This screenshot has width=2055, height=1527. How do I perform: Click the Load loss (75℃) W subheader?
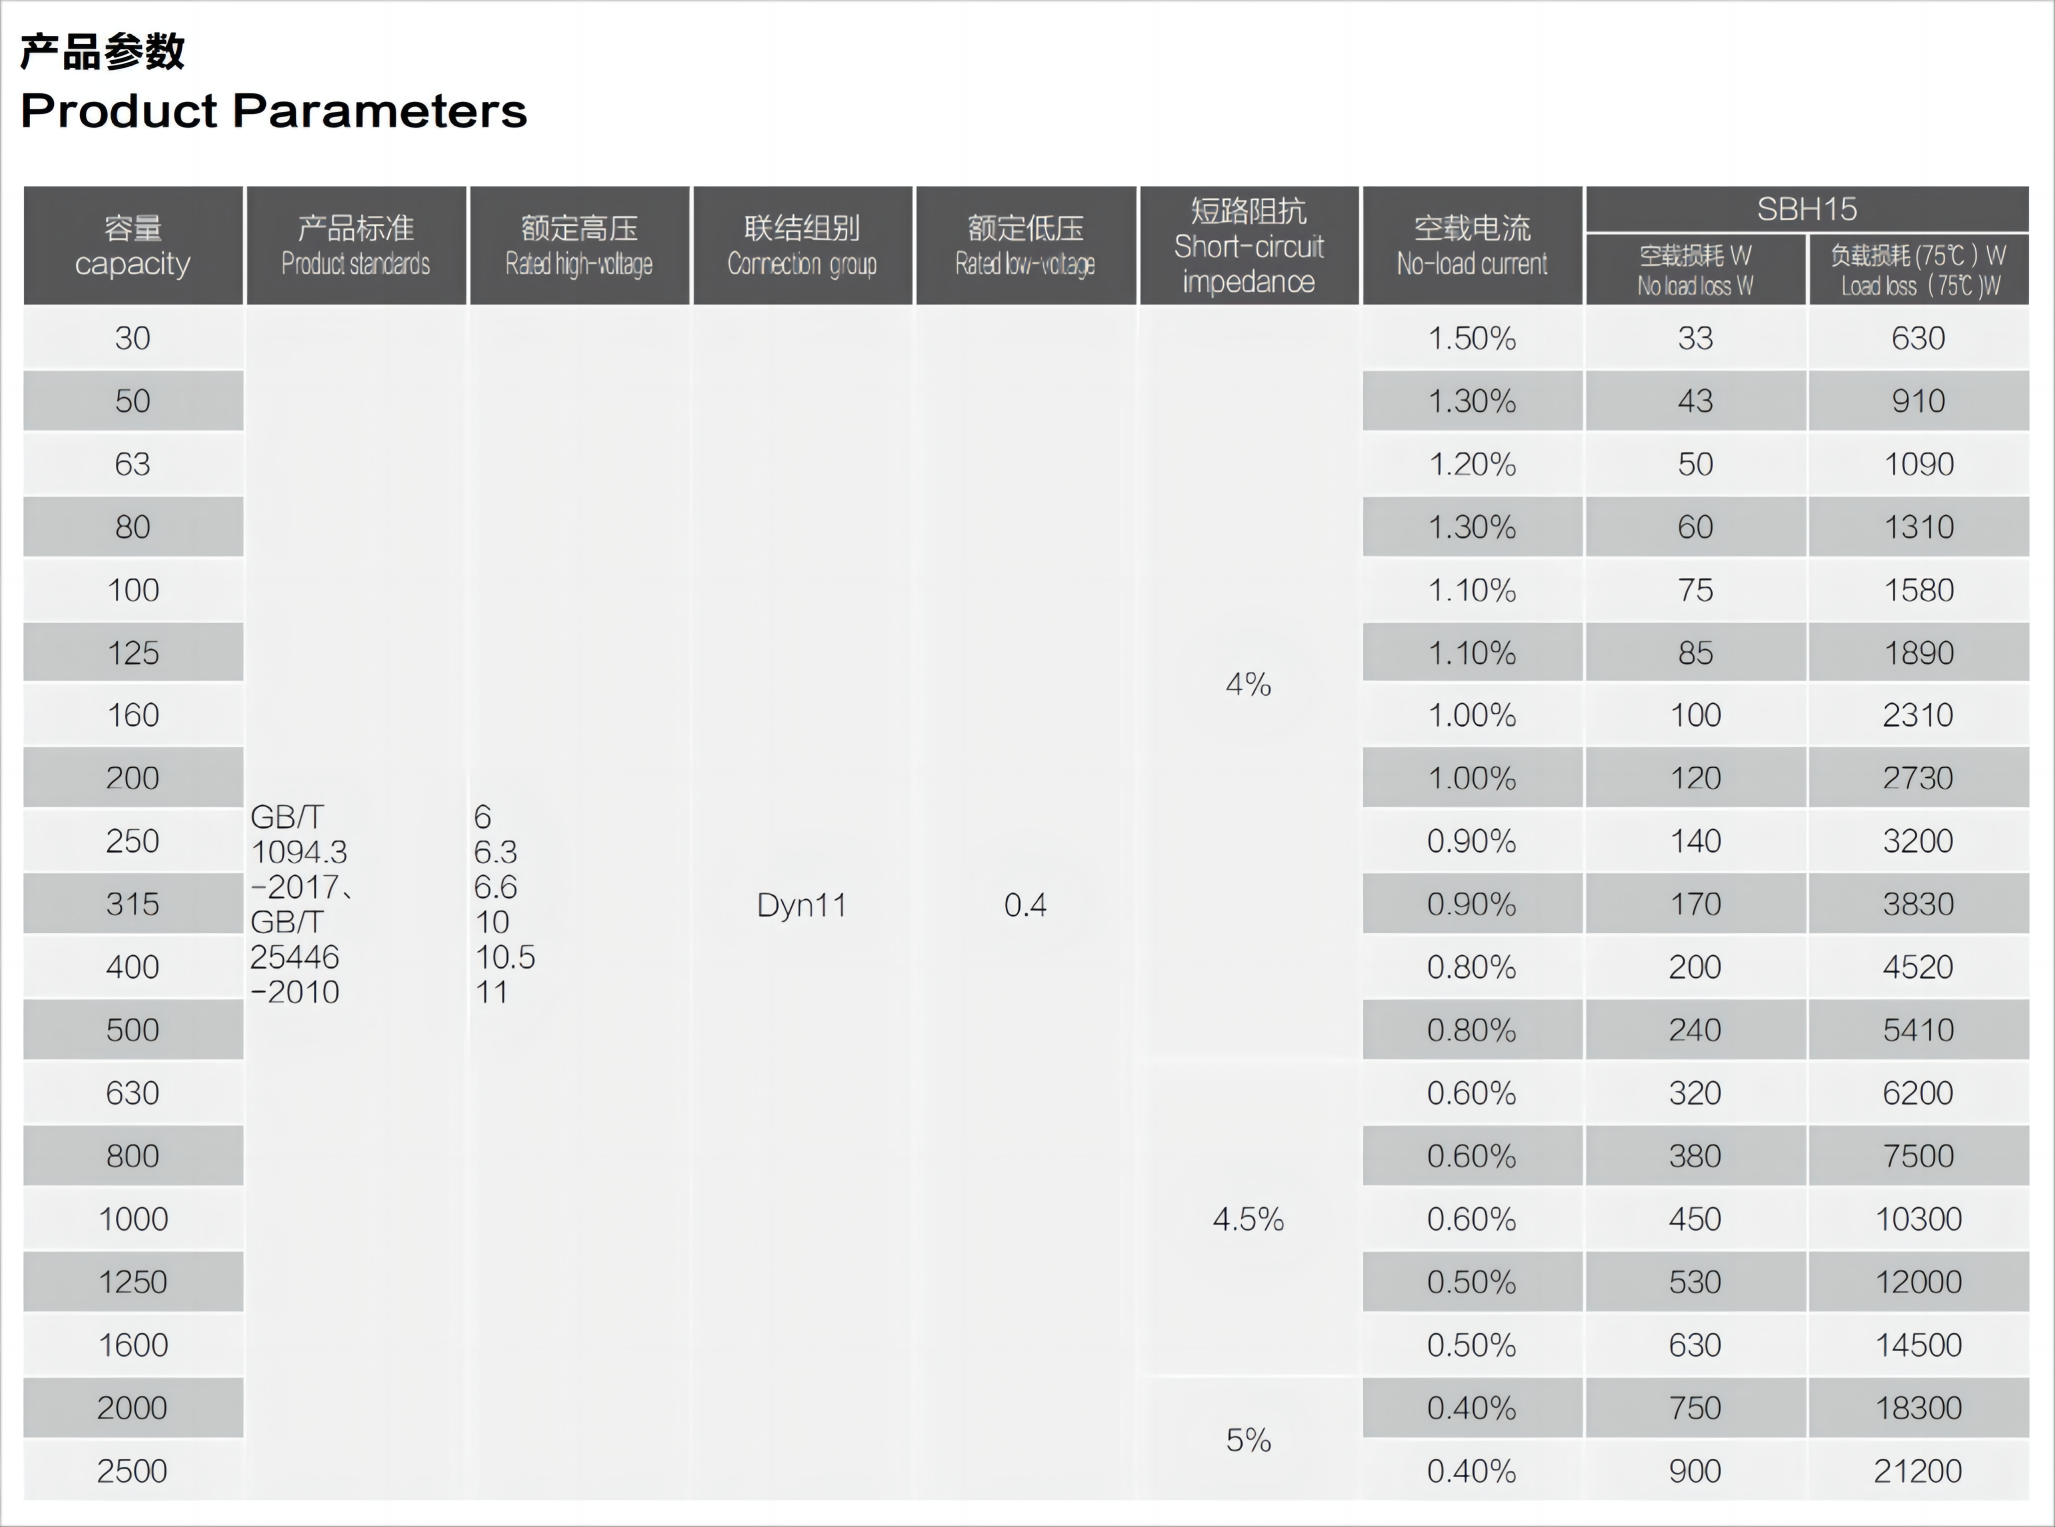(1918, 270)
